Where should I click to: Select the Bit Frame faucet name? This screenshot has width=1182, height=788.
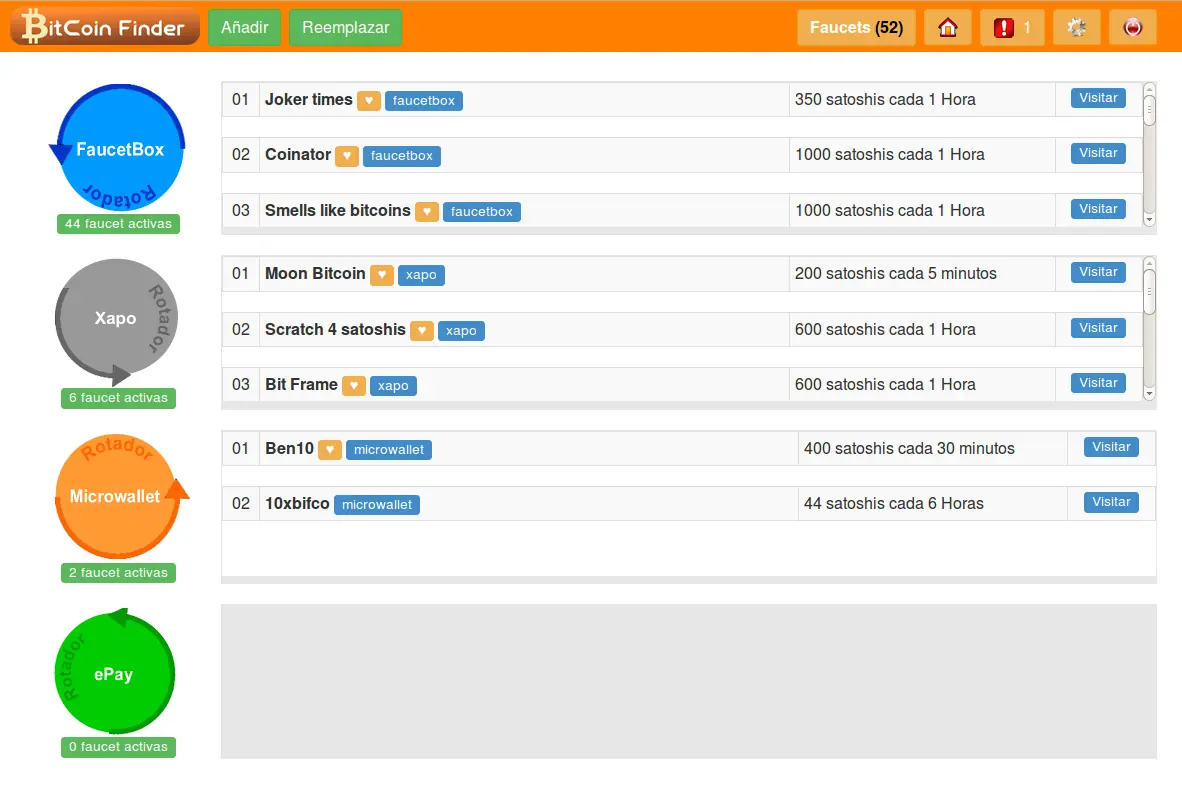[x=302, y=385]
